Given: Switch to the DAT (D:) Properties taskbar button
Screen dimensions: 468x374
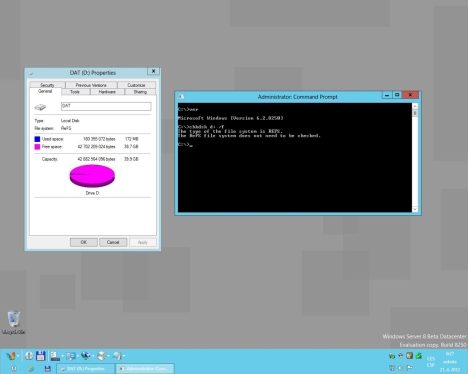Looking at the screenshot, I should click(86, 369).
